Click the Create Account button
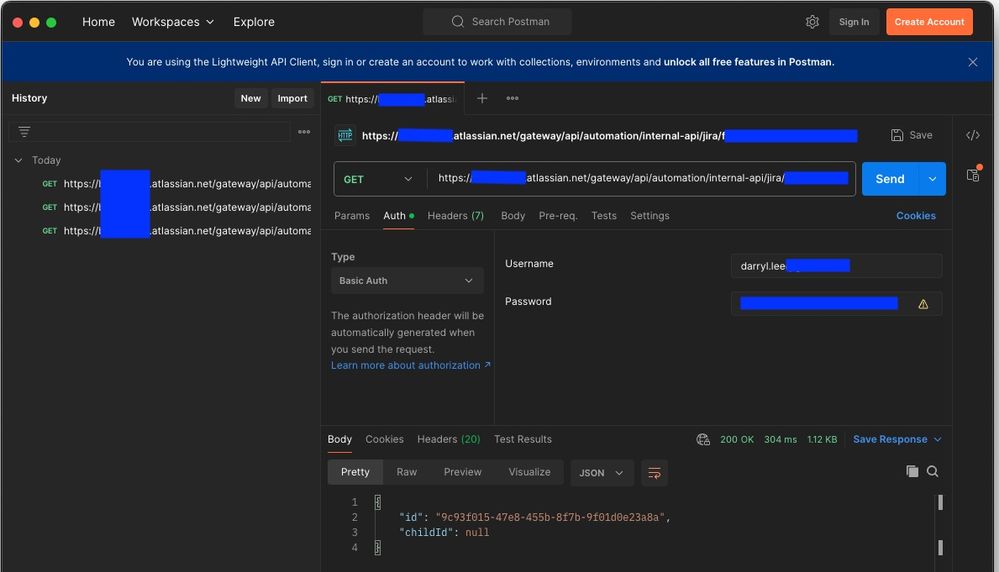999x572 pixels. (929, 22)
